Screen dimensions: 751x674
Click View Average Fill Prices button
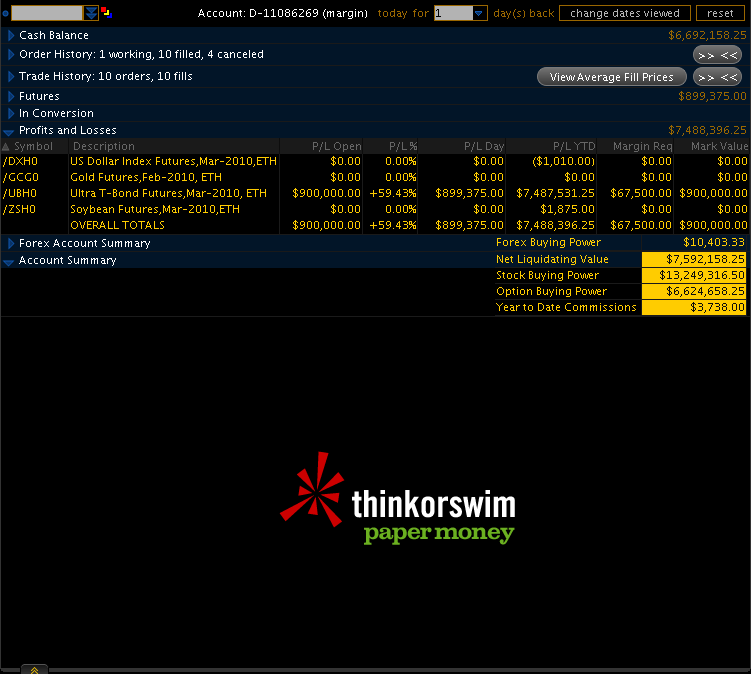tap(612, 77)
